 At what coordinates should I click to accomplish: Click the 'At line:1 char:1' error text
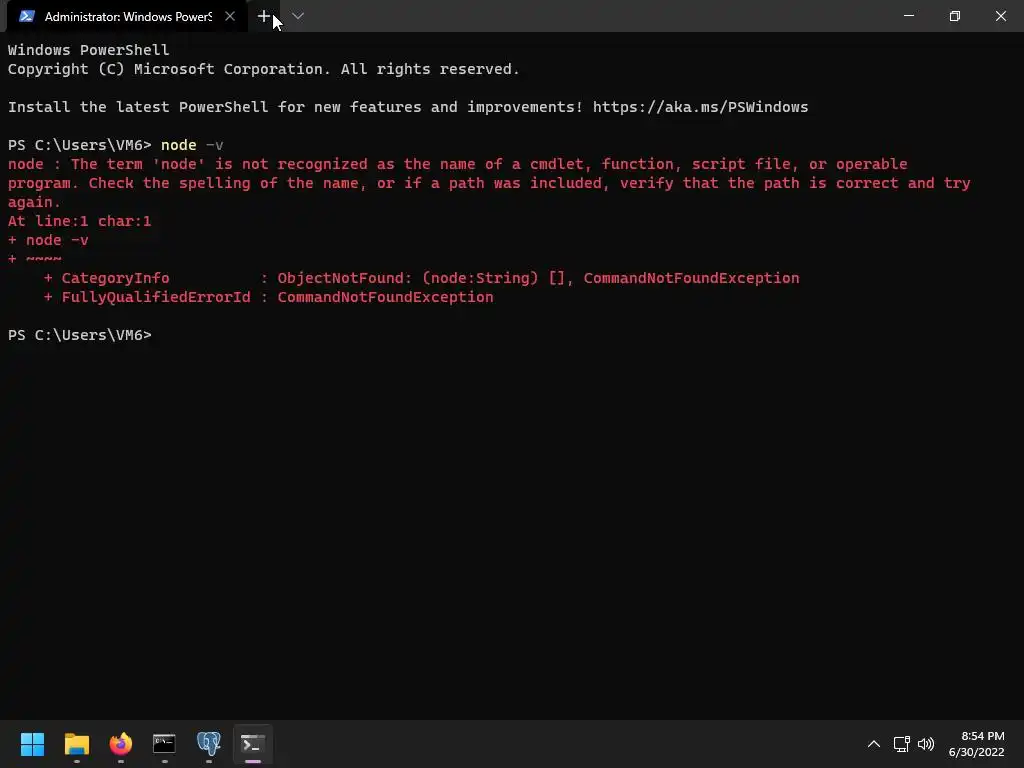point(80,221)
